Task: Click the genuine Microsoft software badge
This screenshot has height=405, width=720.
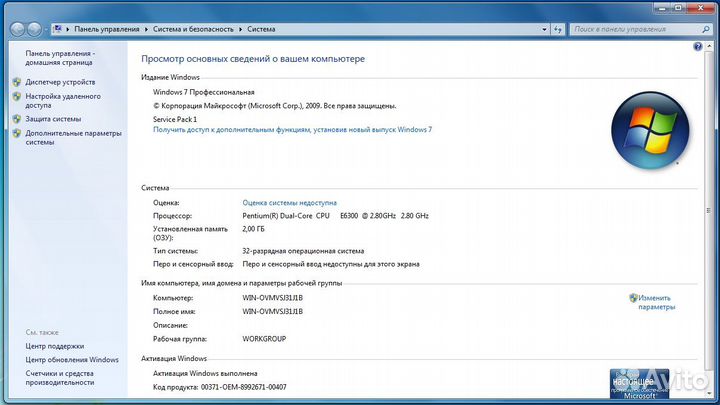Action: tap(639, 383)
